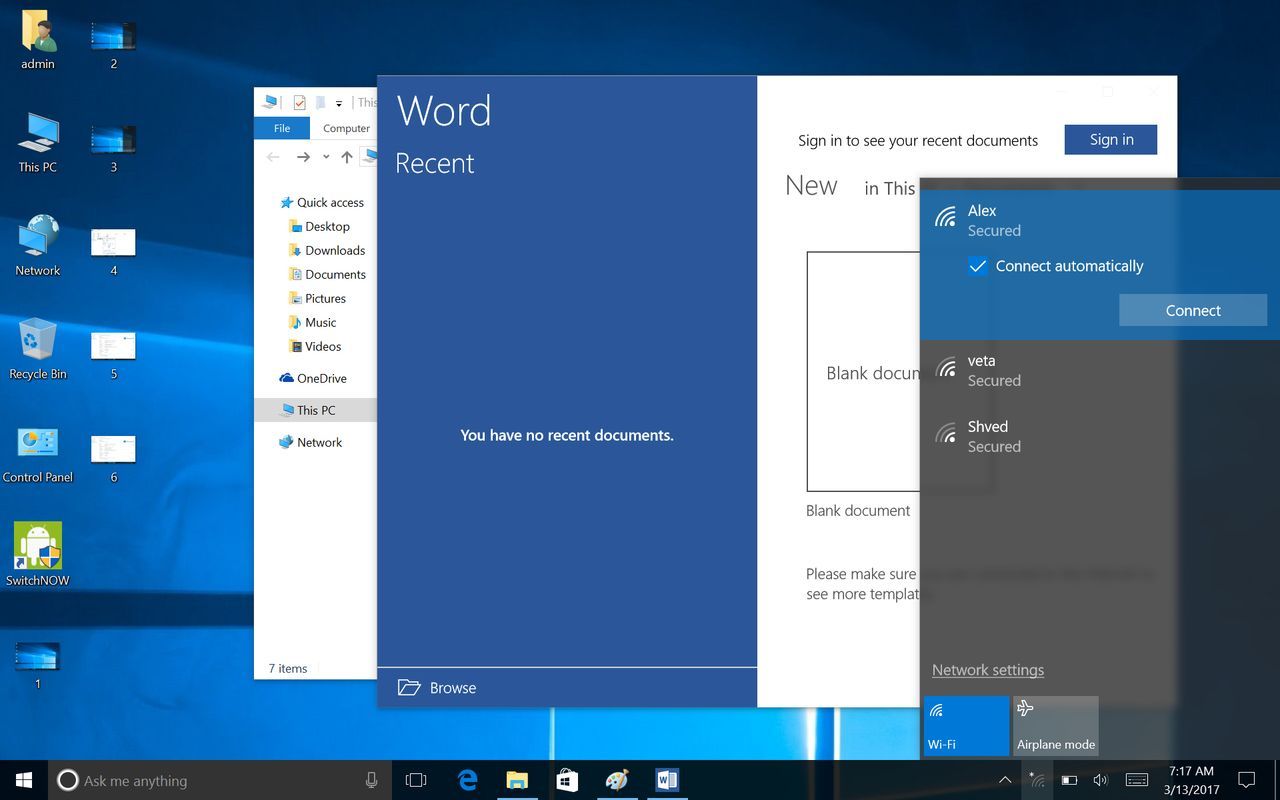Click the Up arrow in File Explorer
Image resolution: width=1280 pixels, height=800 pixels.
(x=347, y=157)
